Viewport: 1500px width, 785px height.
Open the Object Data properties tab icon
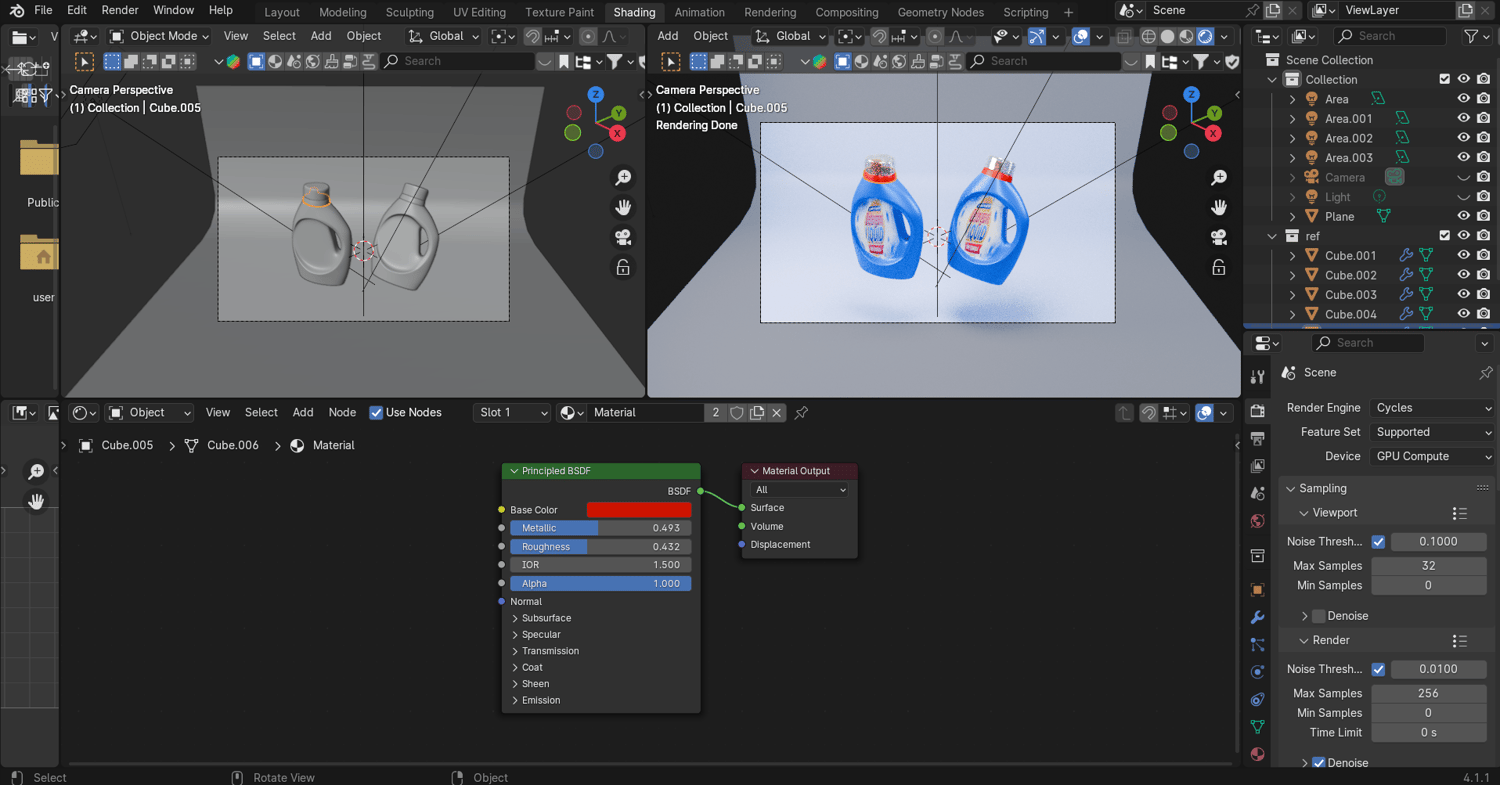pyautogui.click(x=1258, y=727)
